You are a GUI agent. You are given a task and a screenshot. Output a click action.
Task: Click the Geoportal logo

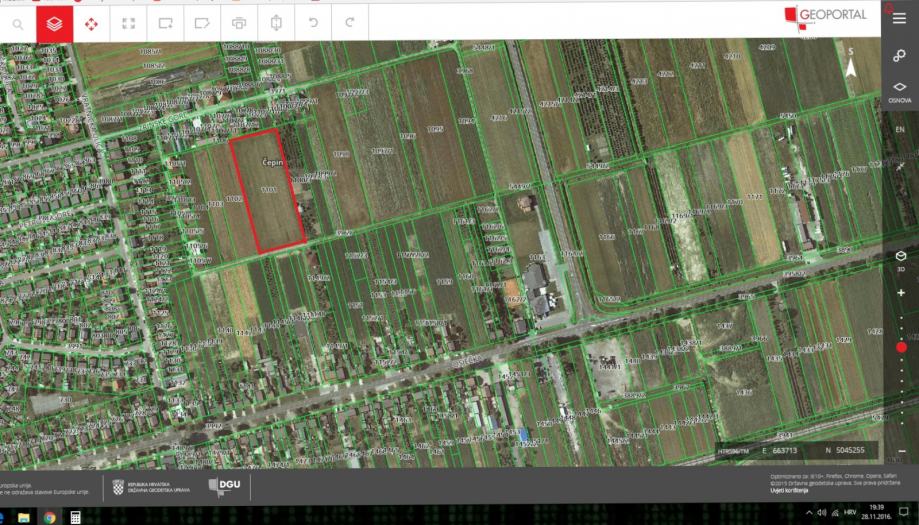(825, 17)
